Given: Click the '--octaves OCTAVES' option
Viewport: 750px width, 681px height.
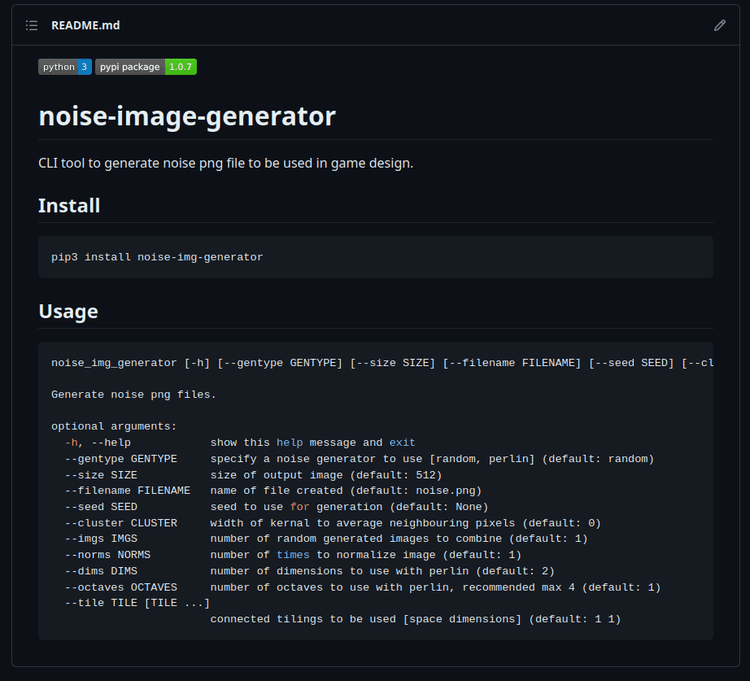Looking at the screenshot, I should click(121, 587).
